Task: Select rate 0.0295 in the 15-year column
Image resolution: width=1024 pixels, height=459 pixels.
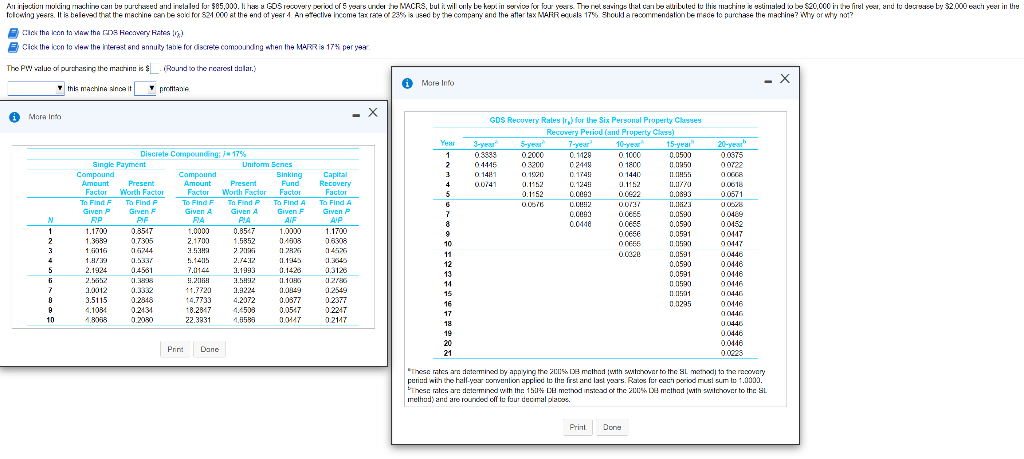Action: click(x=679, y=304)
